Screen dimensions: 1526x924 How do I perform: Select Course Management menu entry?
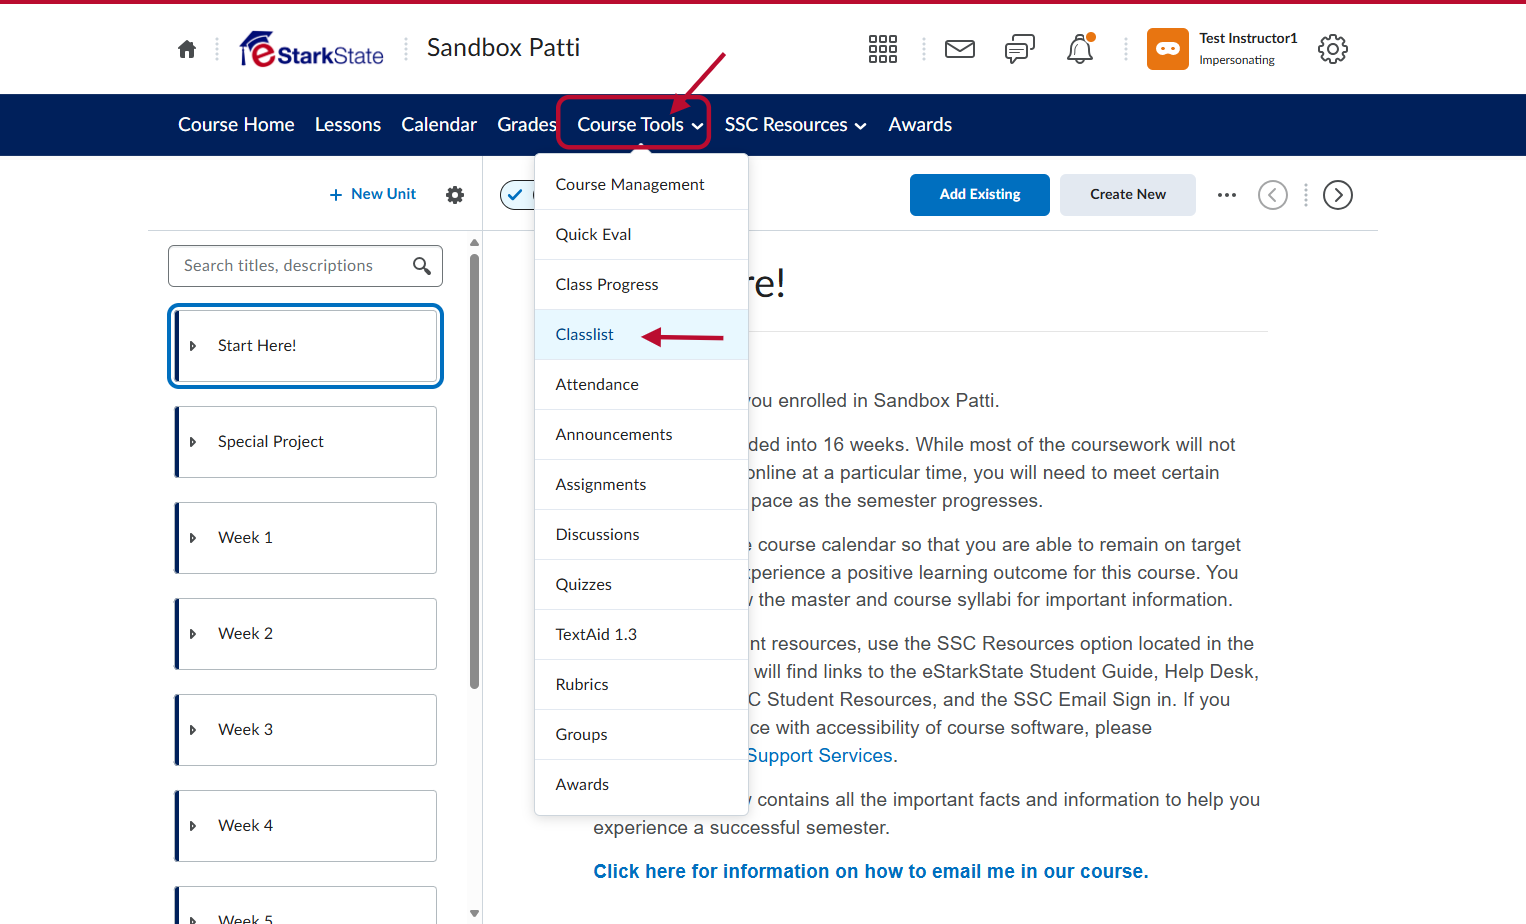pyautogui.click(x=641, y=185)
